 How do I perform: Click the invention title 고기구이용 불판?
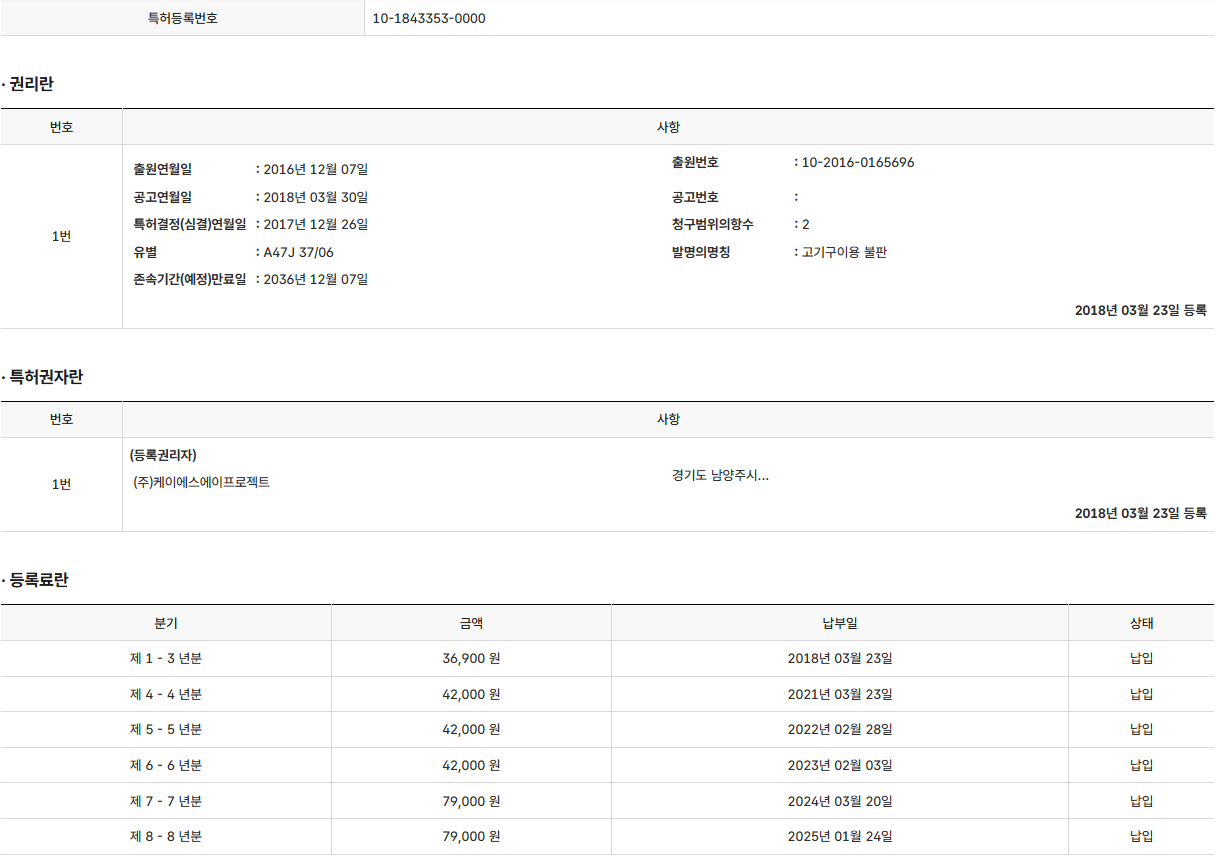tap(844, 252)
